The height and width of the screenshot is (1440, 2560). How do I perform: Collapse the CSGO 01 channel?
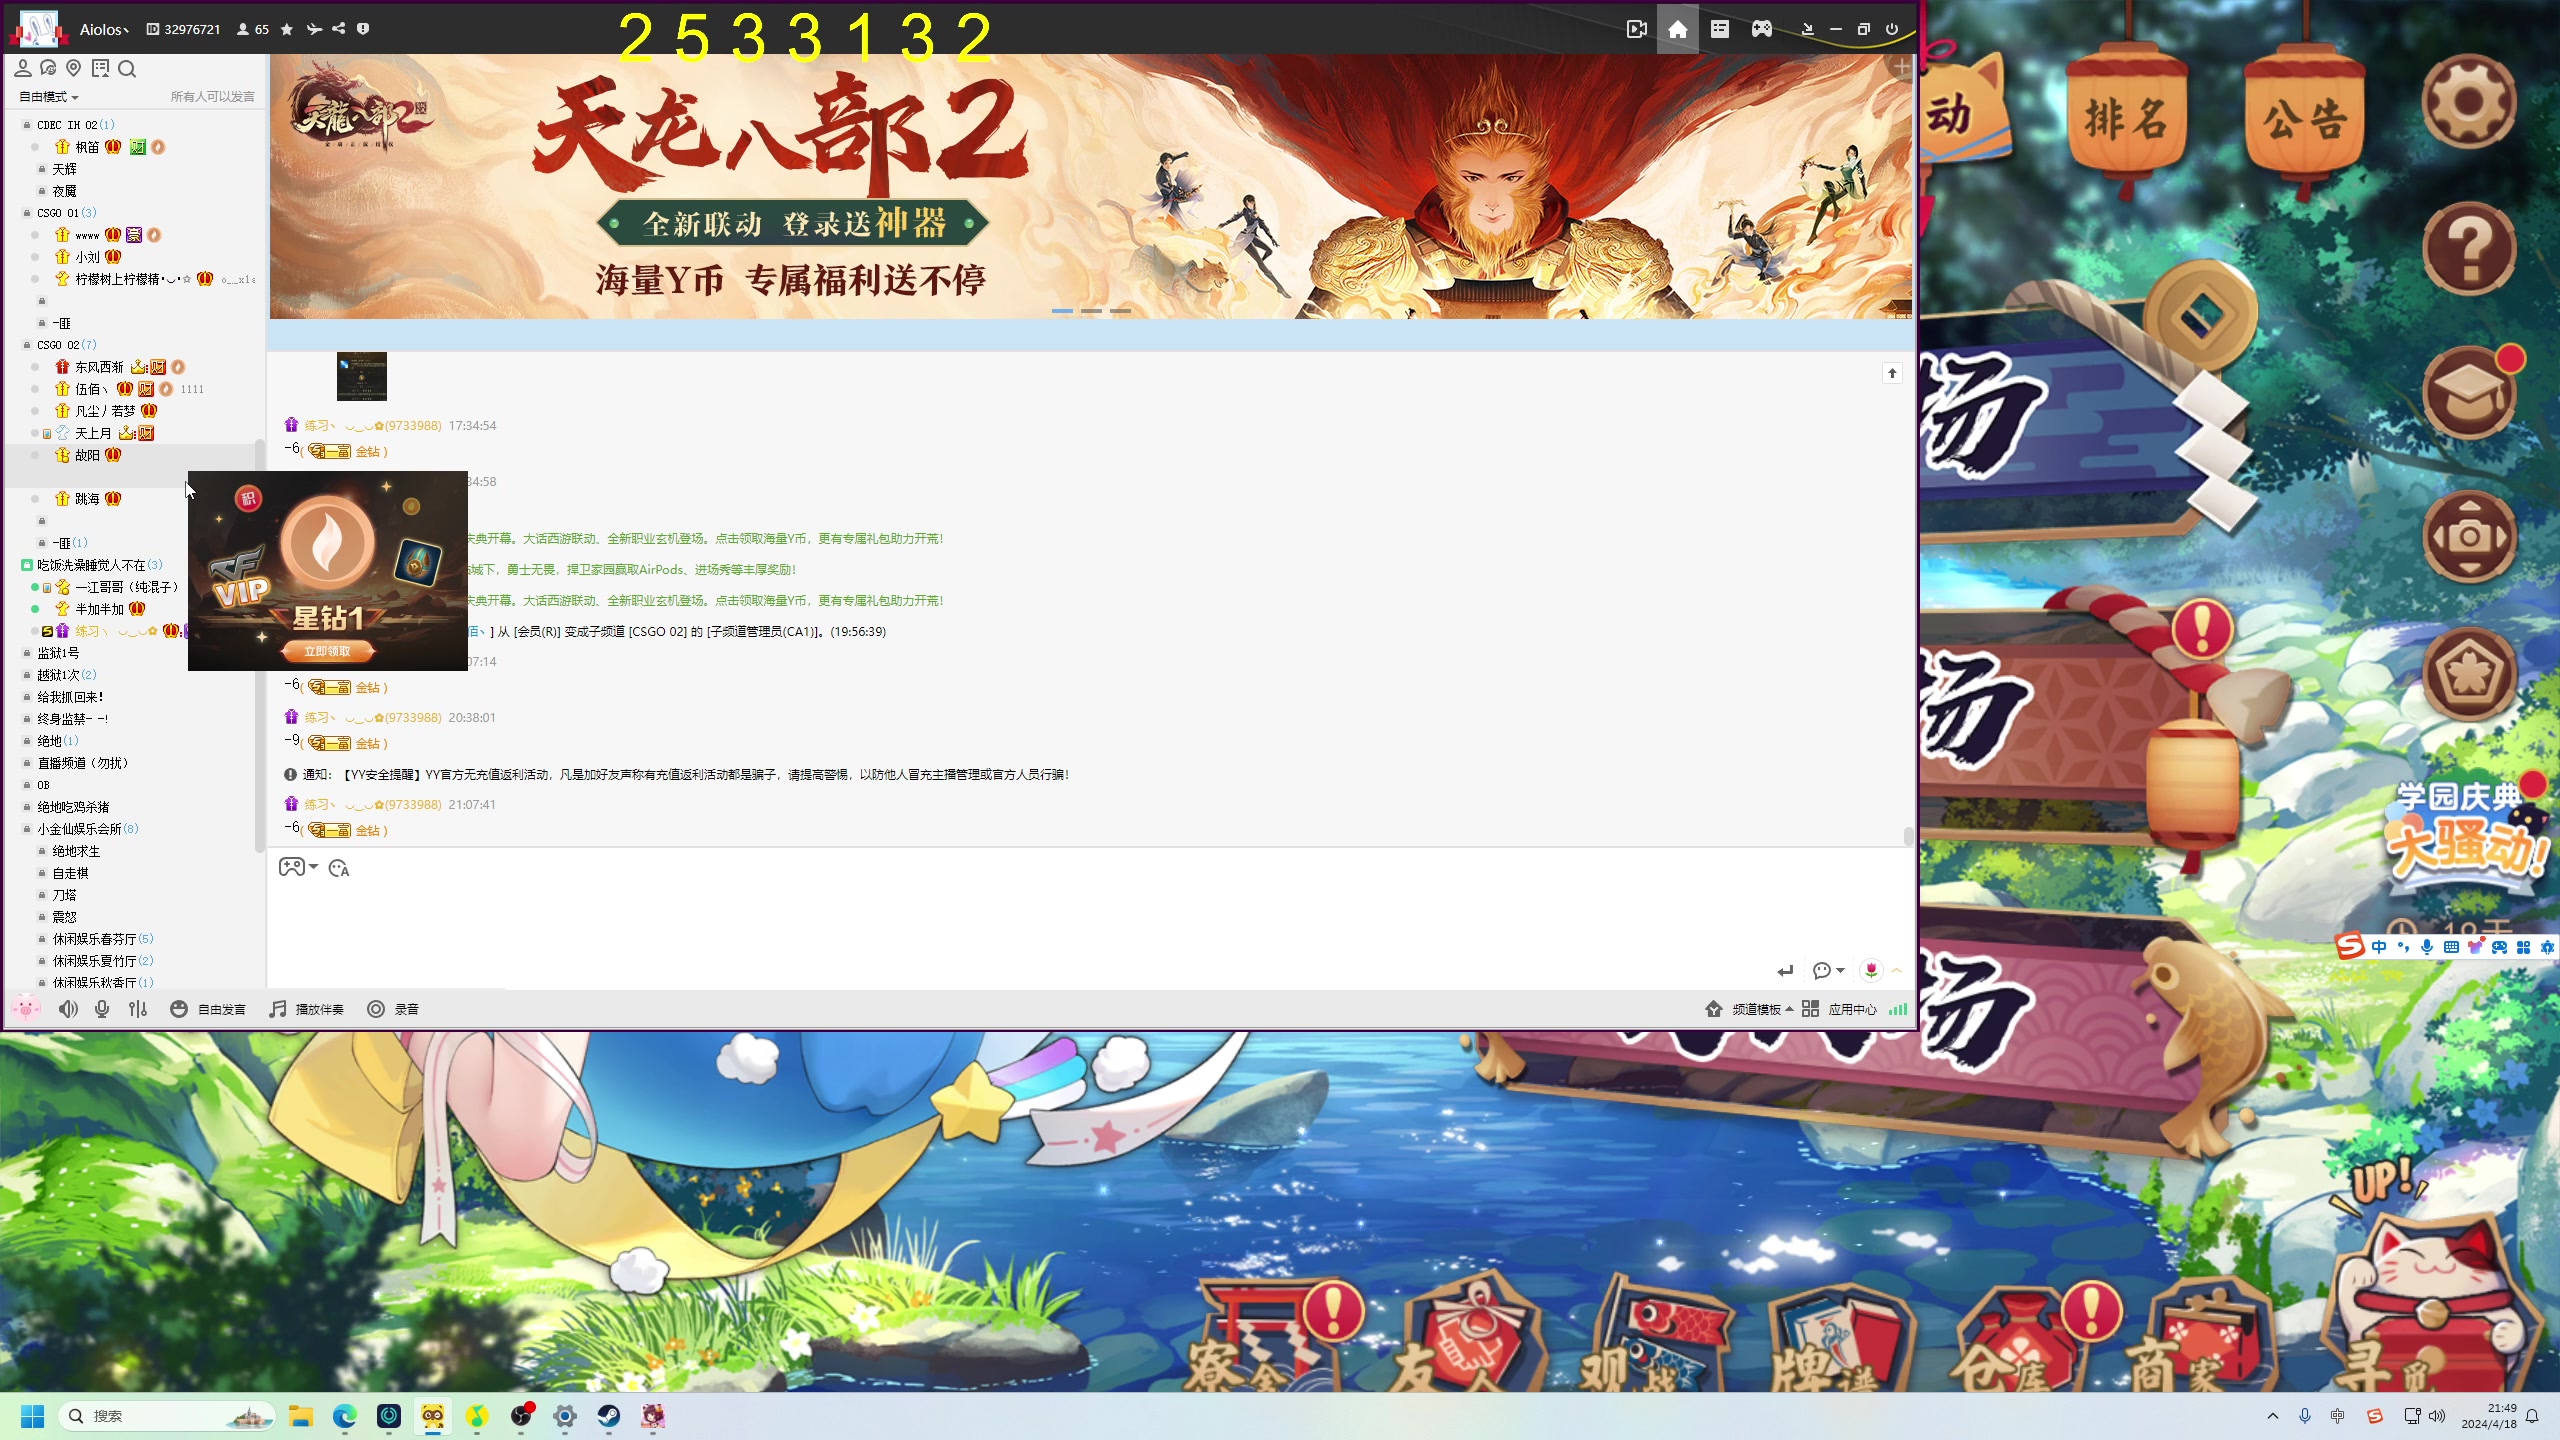point(27,213)
